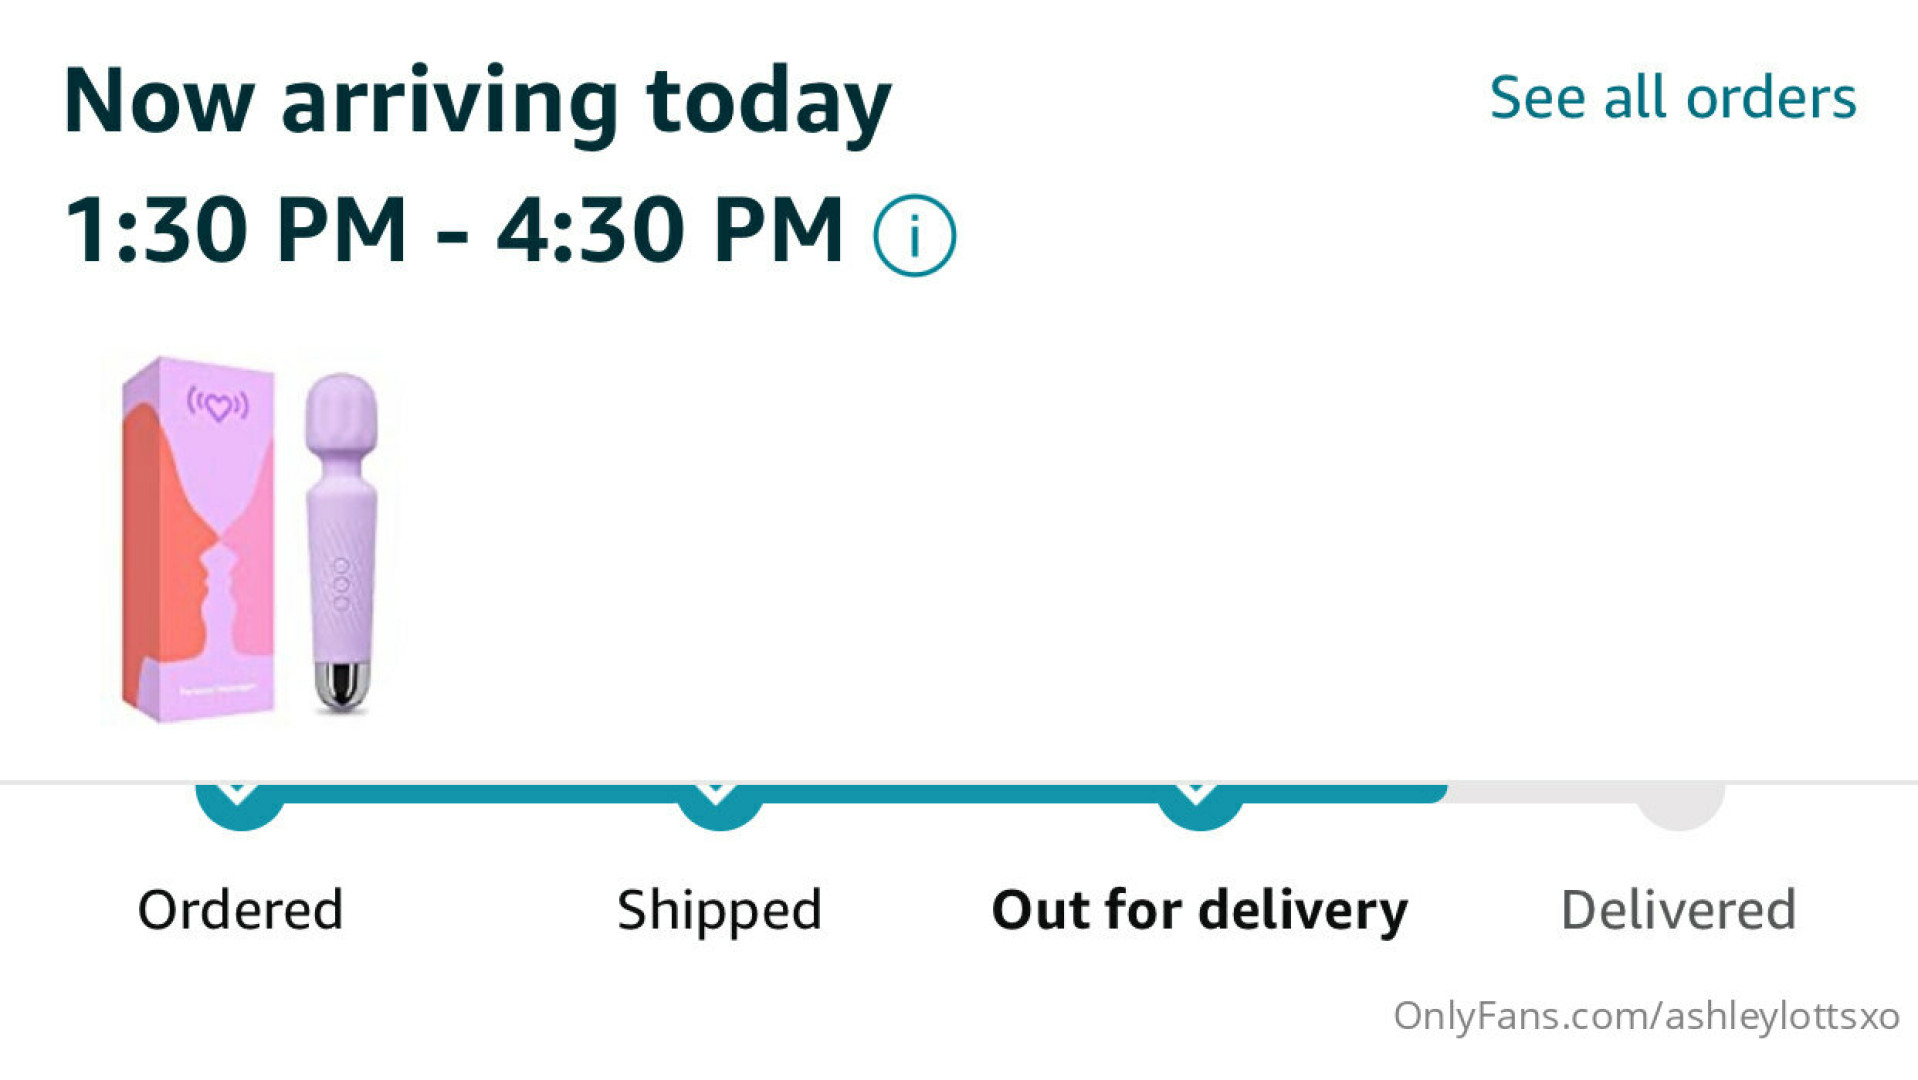
Task: Click the bold Out for delivery label
Action: [1199, 910]
